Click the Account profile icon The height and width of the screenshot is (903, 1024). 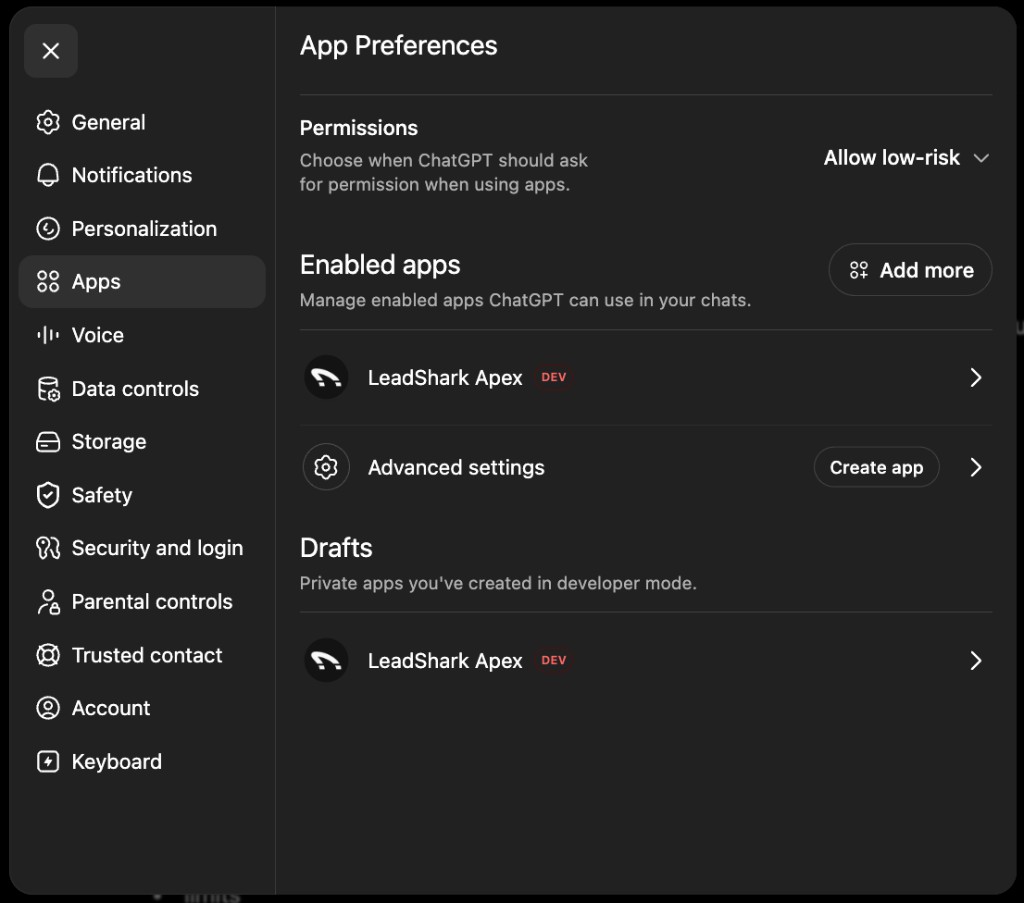click(x=48, y=708)
